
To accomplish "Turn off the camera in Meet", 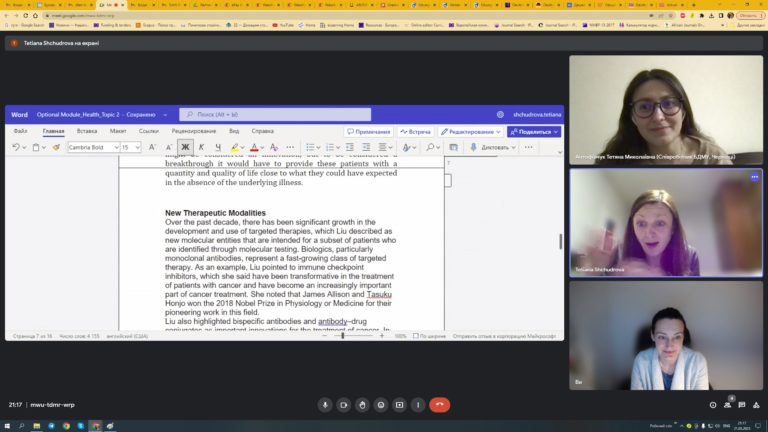I will (x=344, y=405).
